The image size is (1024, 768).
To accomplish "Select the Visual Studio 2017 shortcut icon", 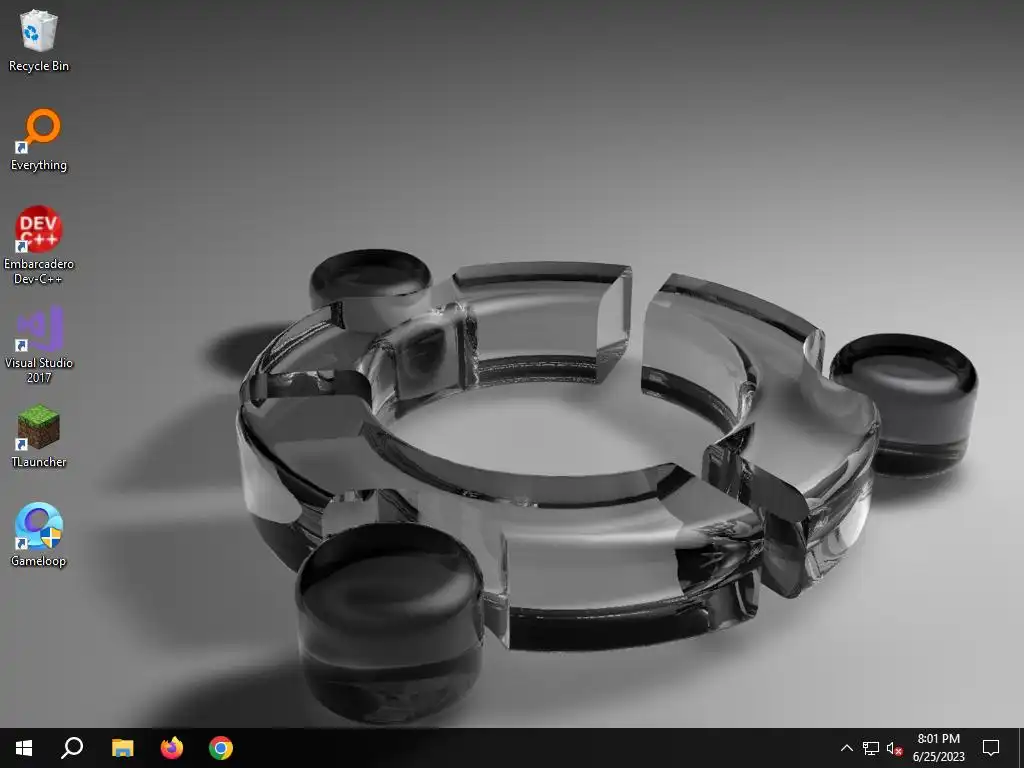I will coord(39,328).
